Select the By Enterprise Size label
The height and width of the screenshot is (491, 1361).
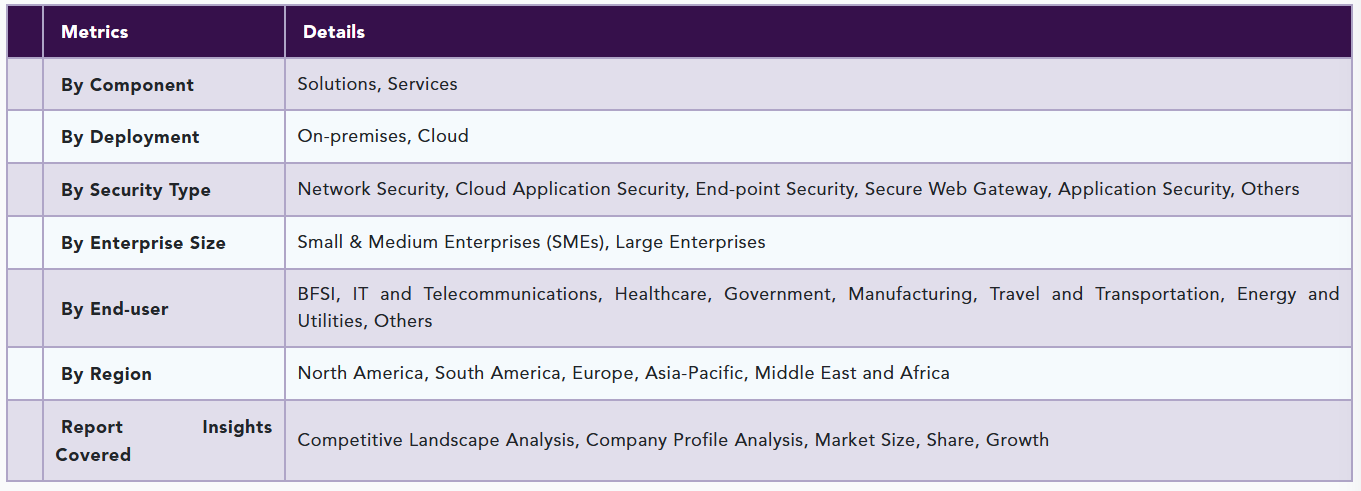click(x=143, y=243)
